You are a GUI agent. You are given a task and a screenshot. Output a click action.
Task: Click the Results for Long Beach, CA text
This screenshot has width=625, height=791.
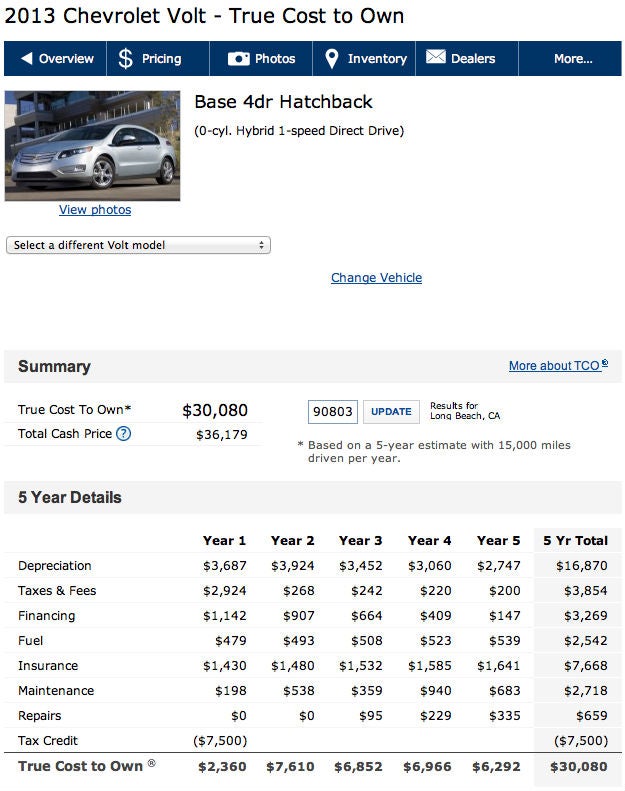465,411
